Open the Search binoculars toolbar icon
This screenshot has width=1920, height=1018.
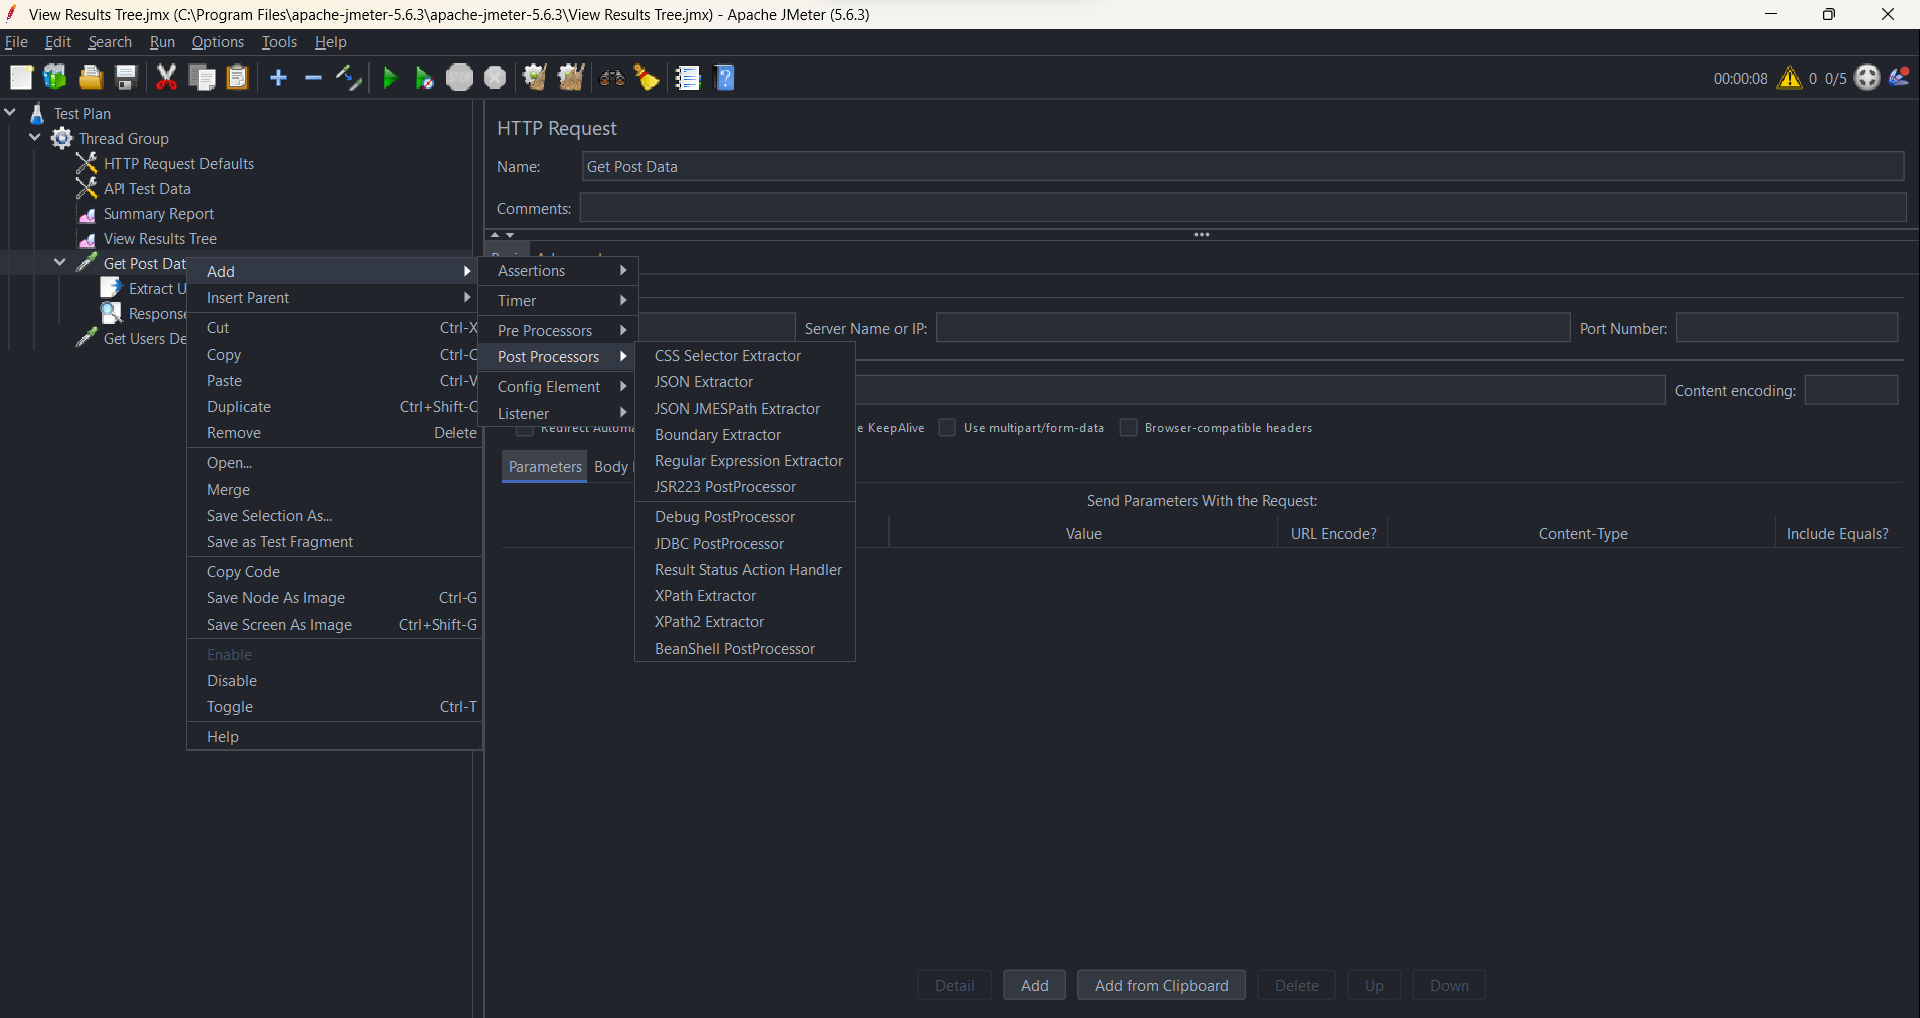(611, 77)
